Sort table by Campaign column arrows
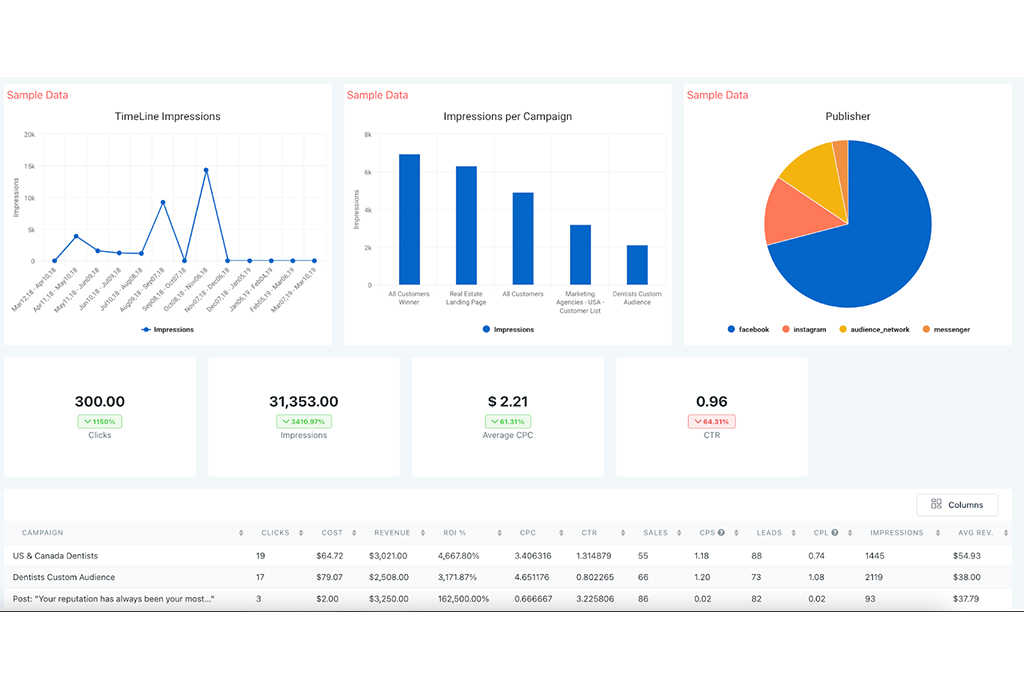This screenshot has width=1024, height=690. pyautogui.click(x=241, y=533)
